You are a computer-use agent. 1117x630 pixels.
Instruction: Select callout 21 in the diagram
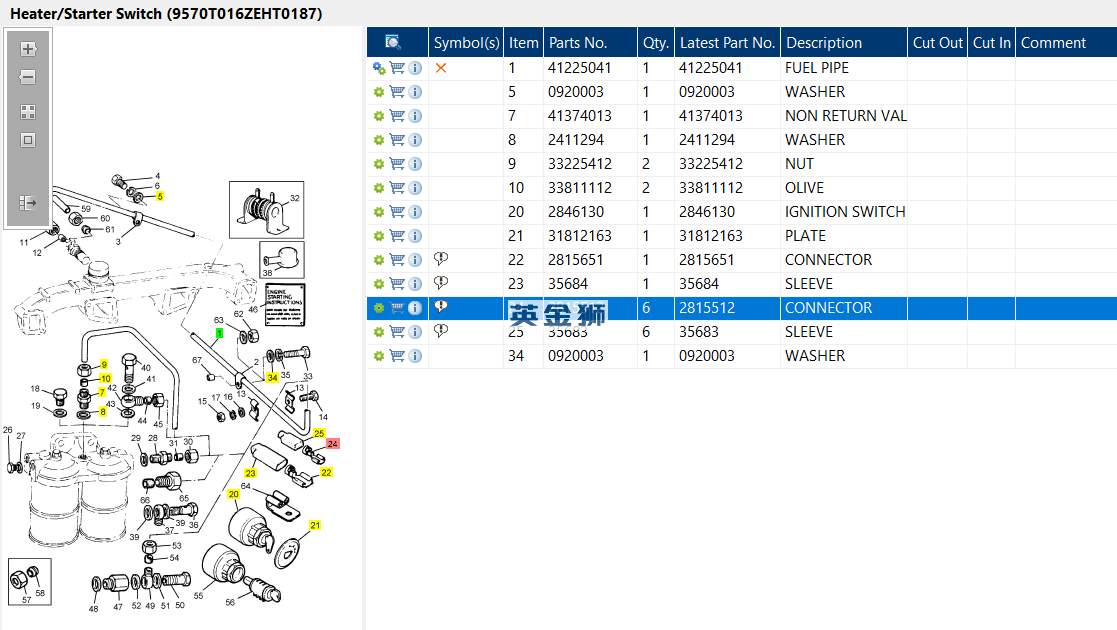(315, 525)
